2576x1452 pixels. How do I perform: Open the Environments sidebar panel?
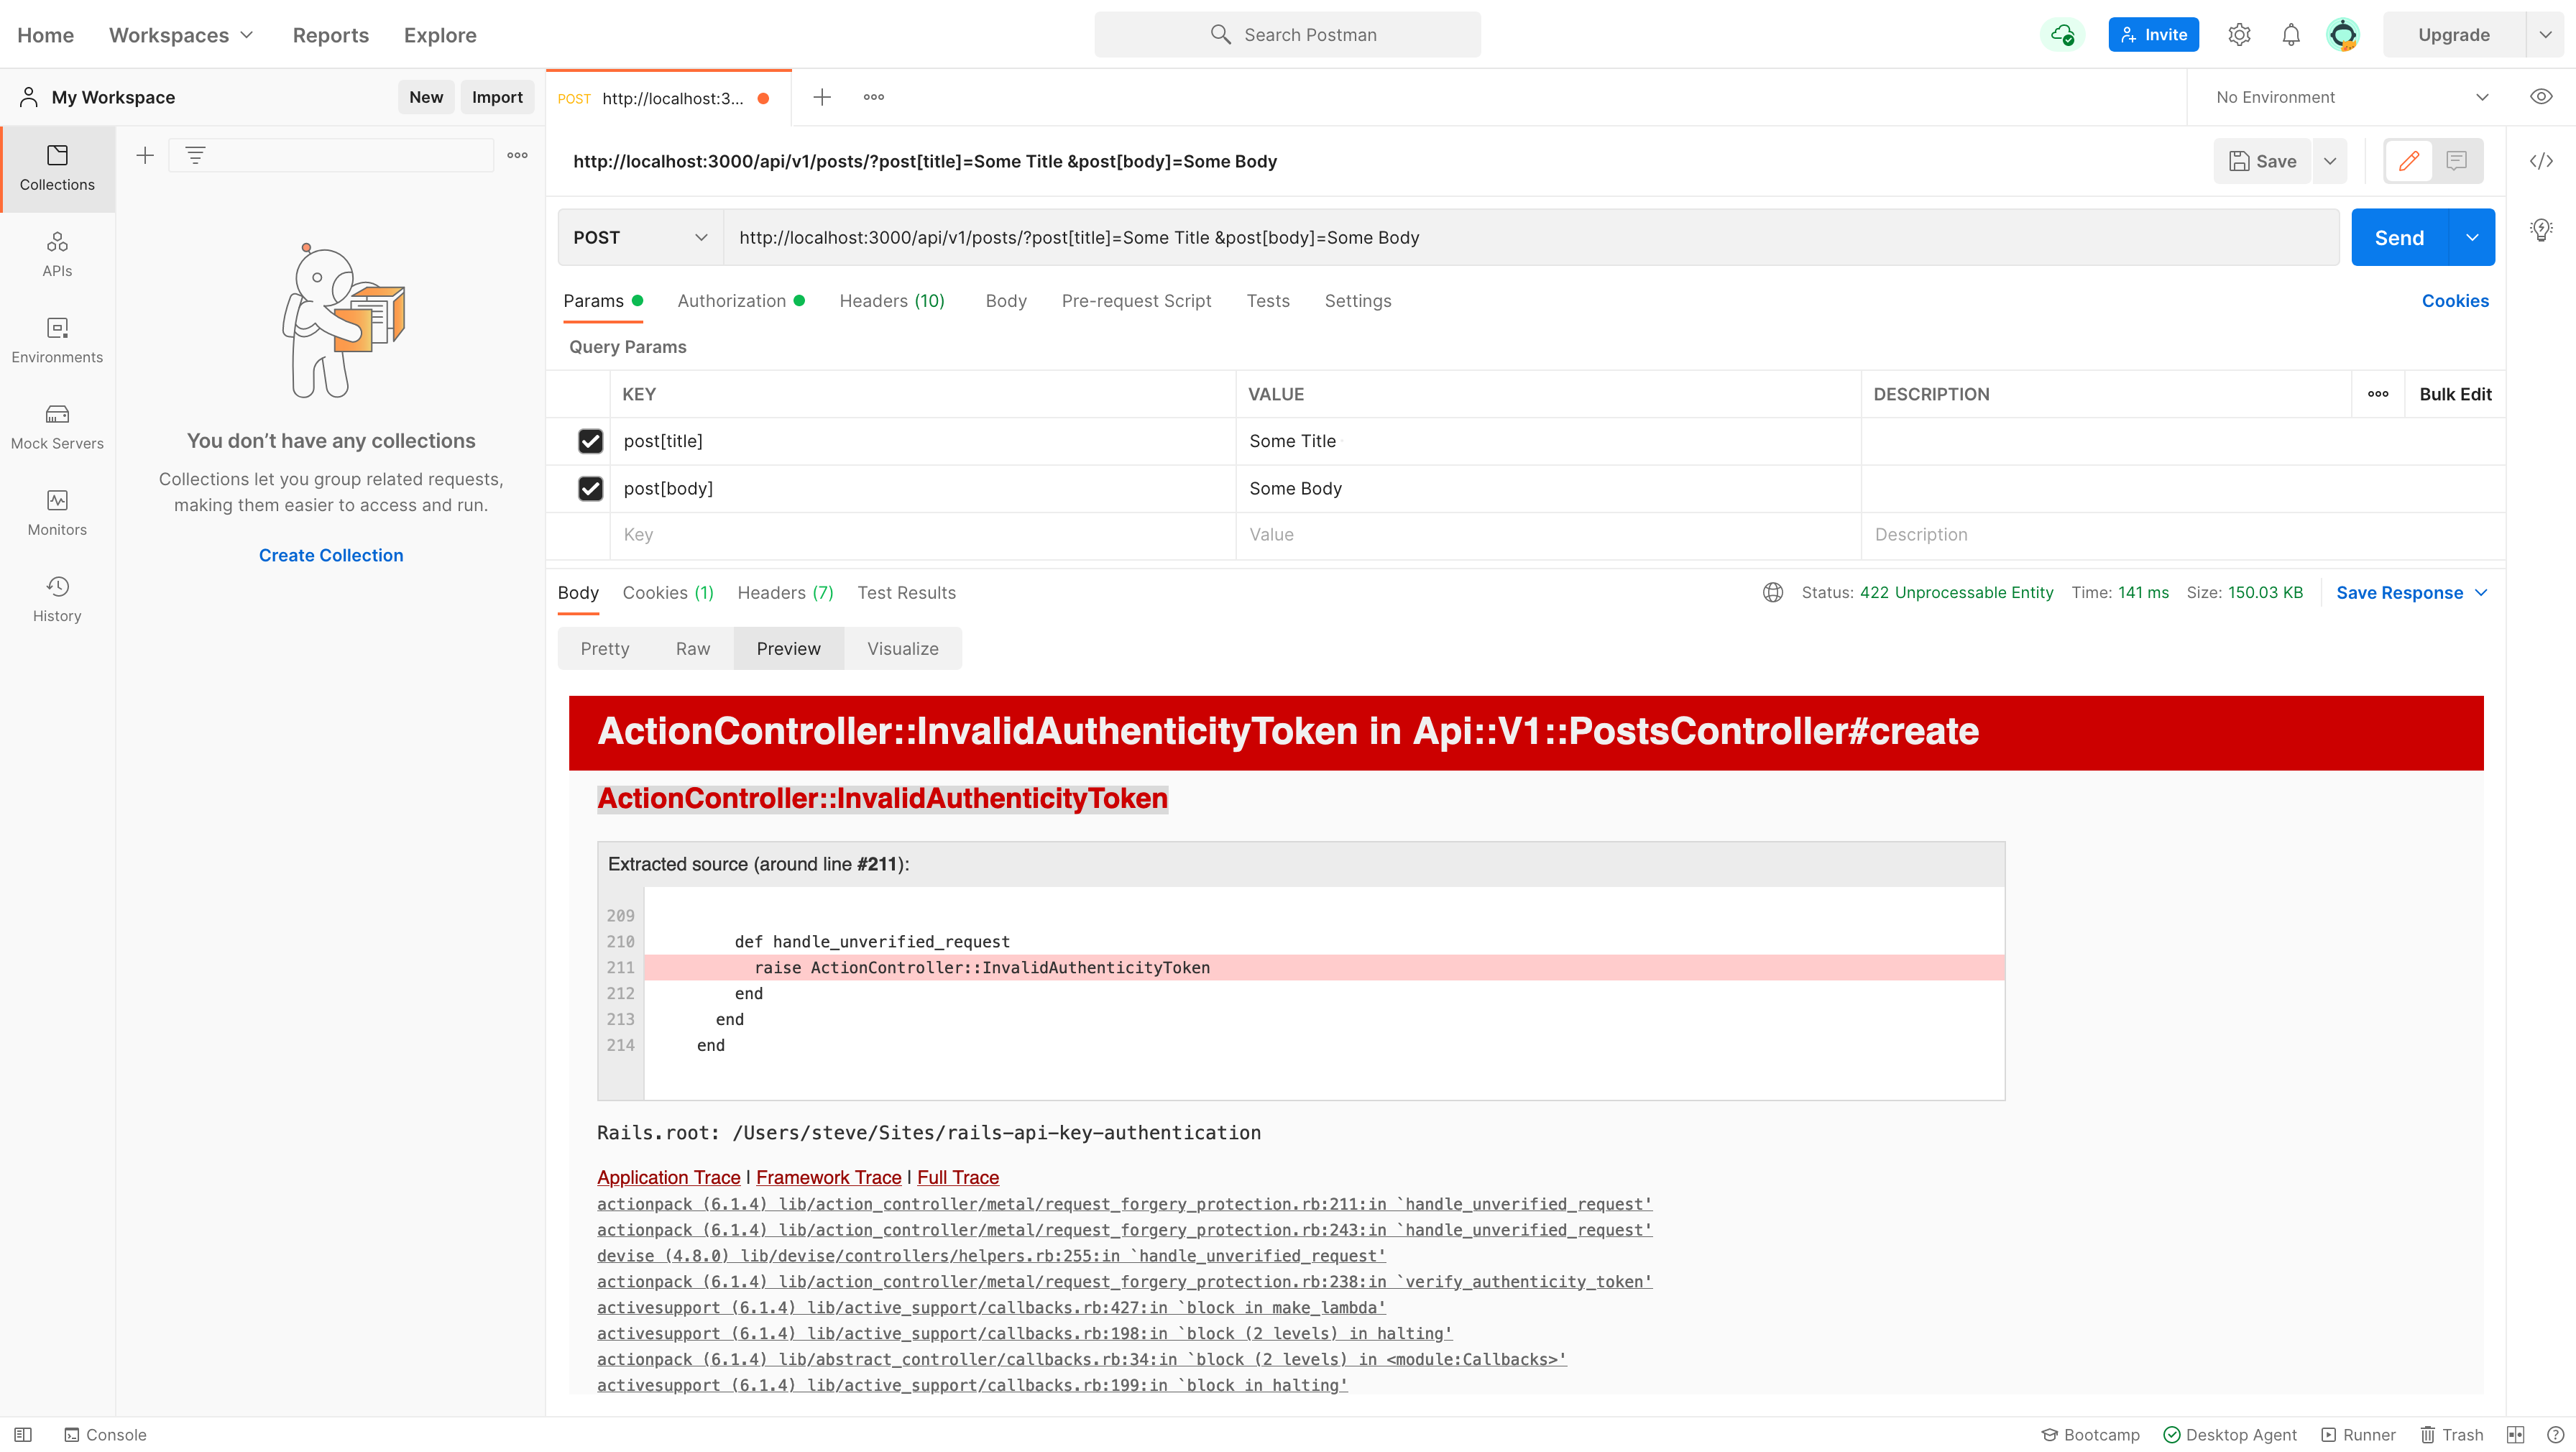(x=57, y=340)
